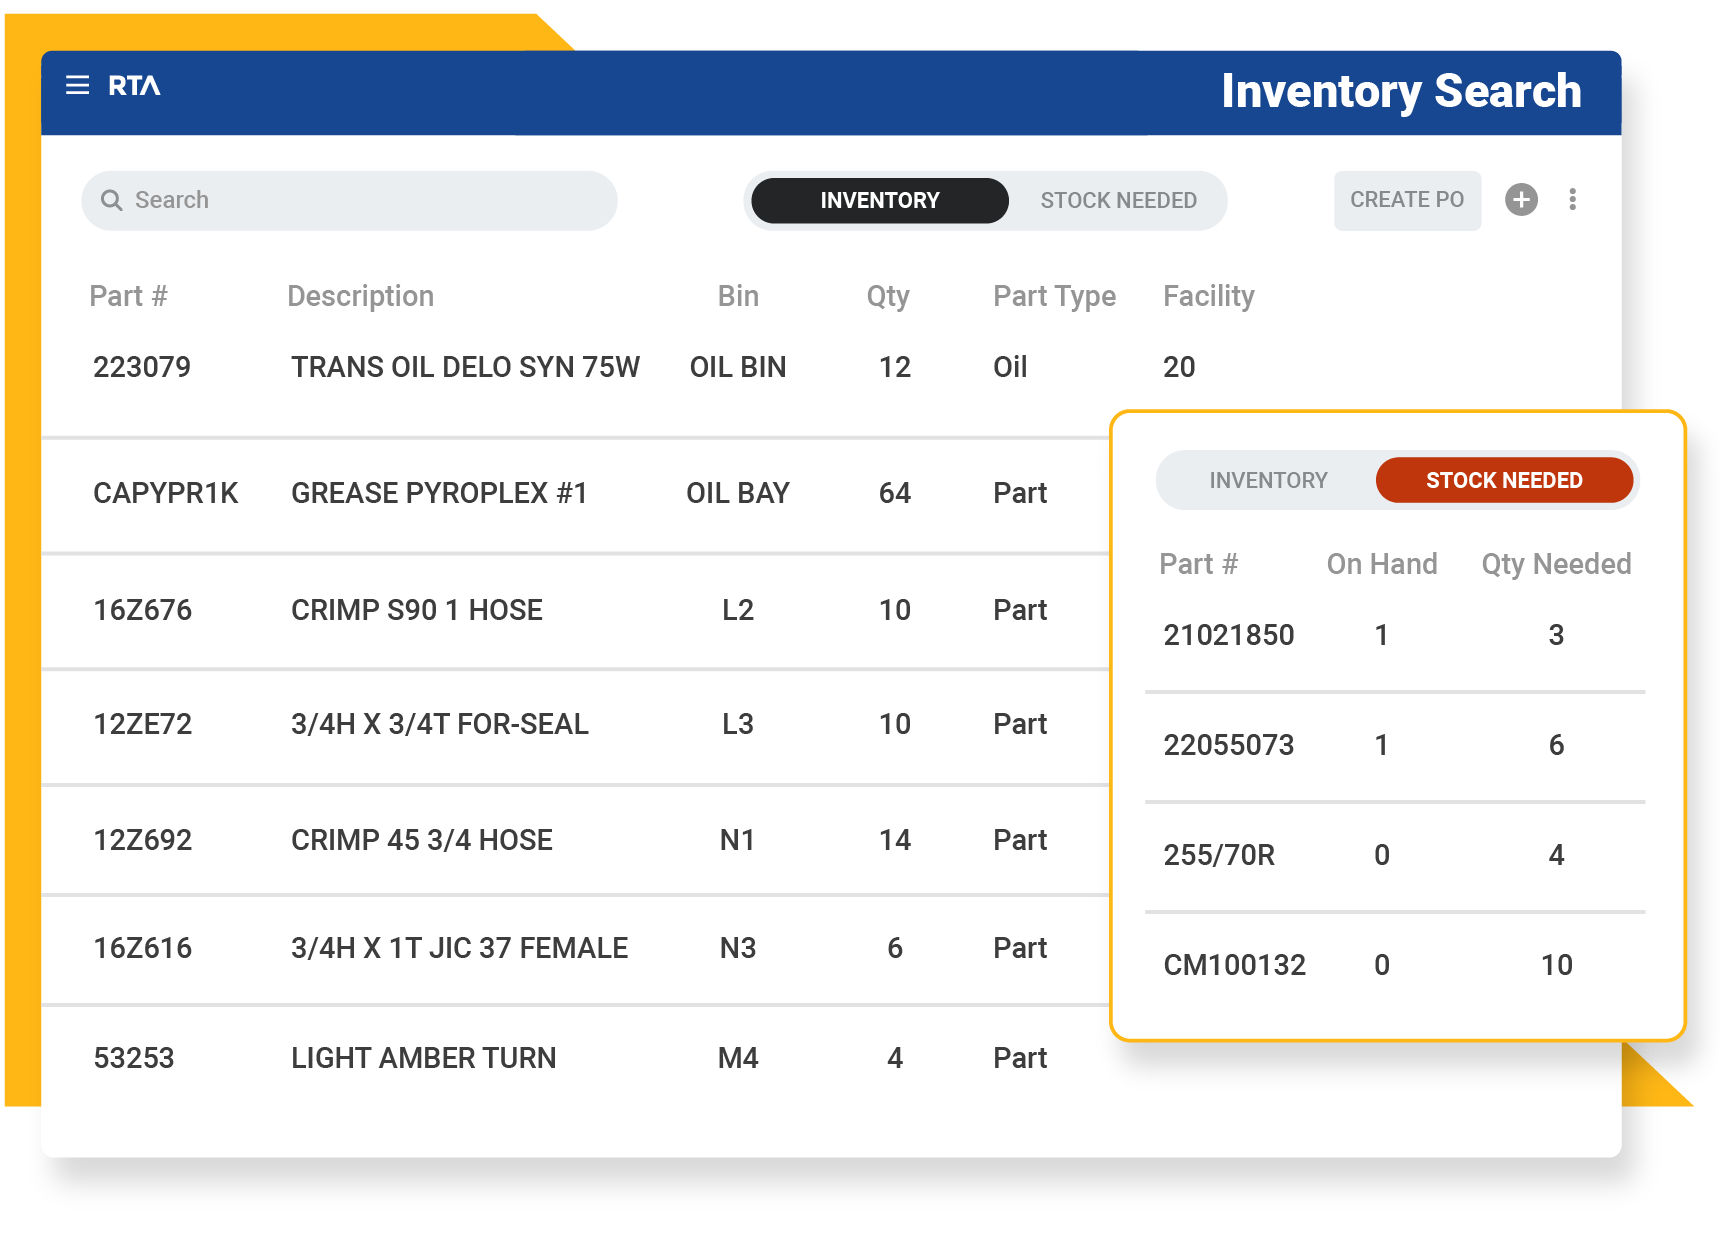Image resolution: width=1721 pixels, height=1235 pixels.
Task: Select the orange STOCK NEEDED tab
Action: click(x=1504, y=480)
